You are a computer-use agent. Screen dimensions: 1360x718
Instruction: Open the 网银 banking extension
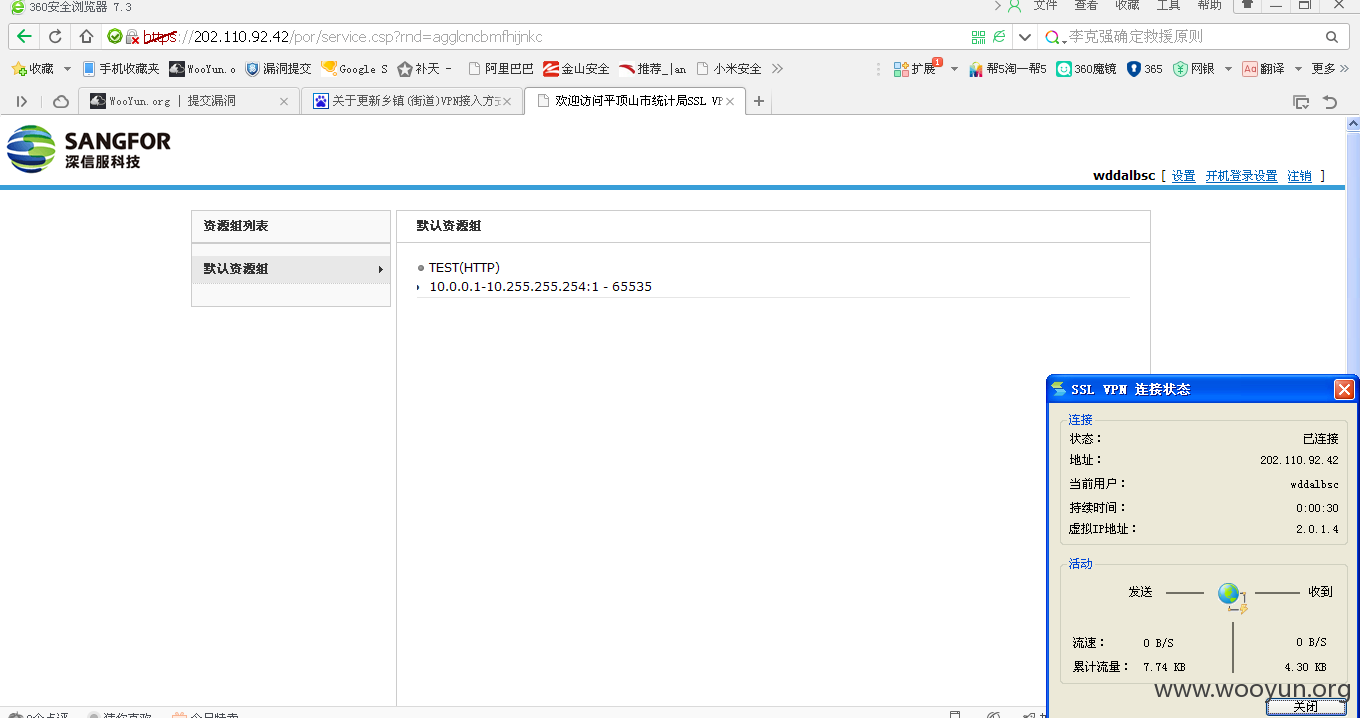click(1194, 69)
